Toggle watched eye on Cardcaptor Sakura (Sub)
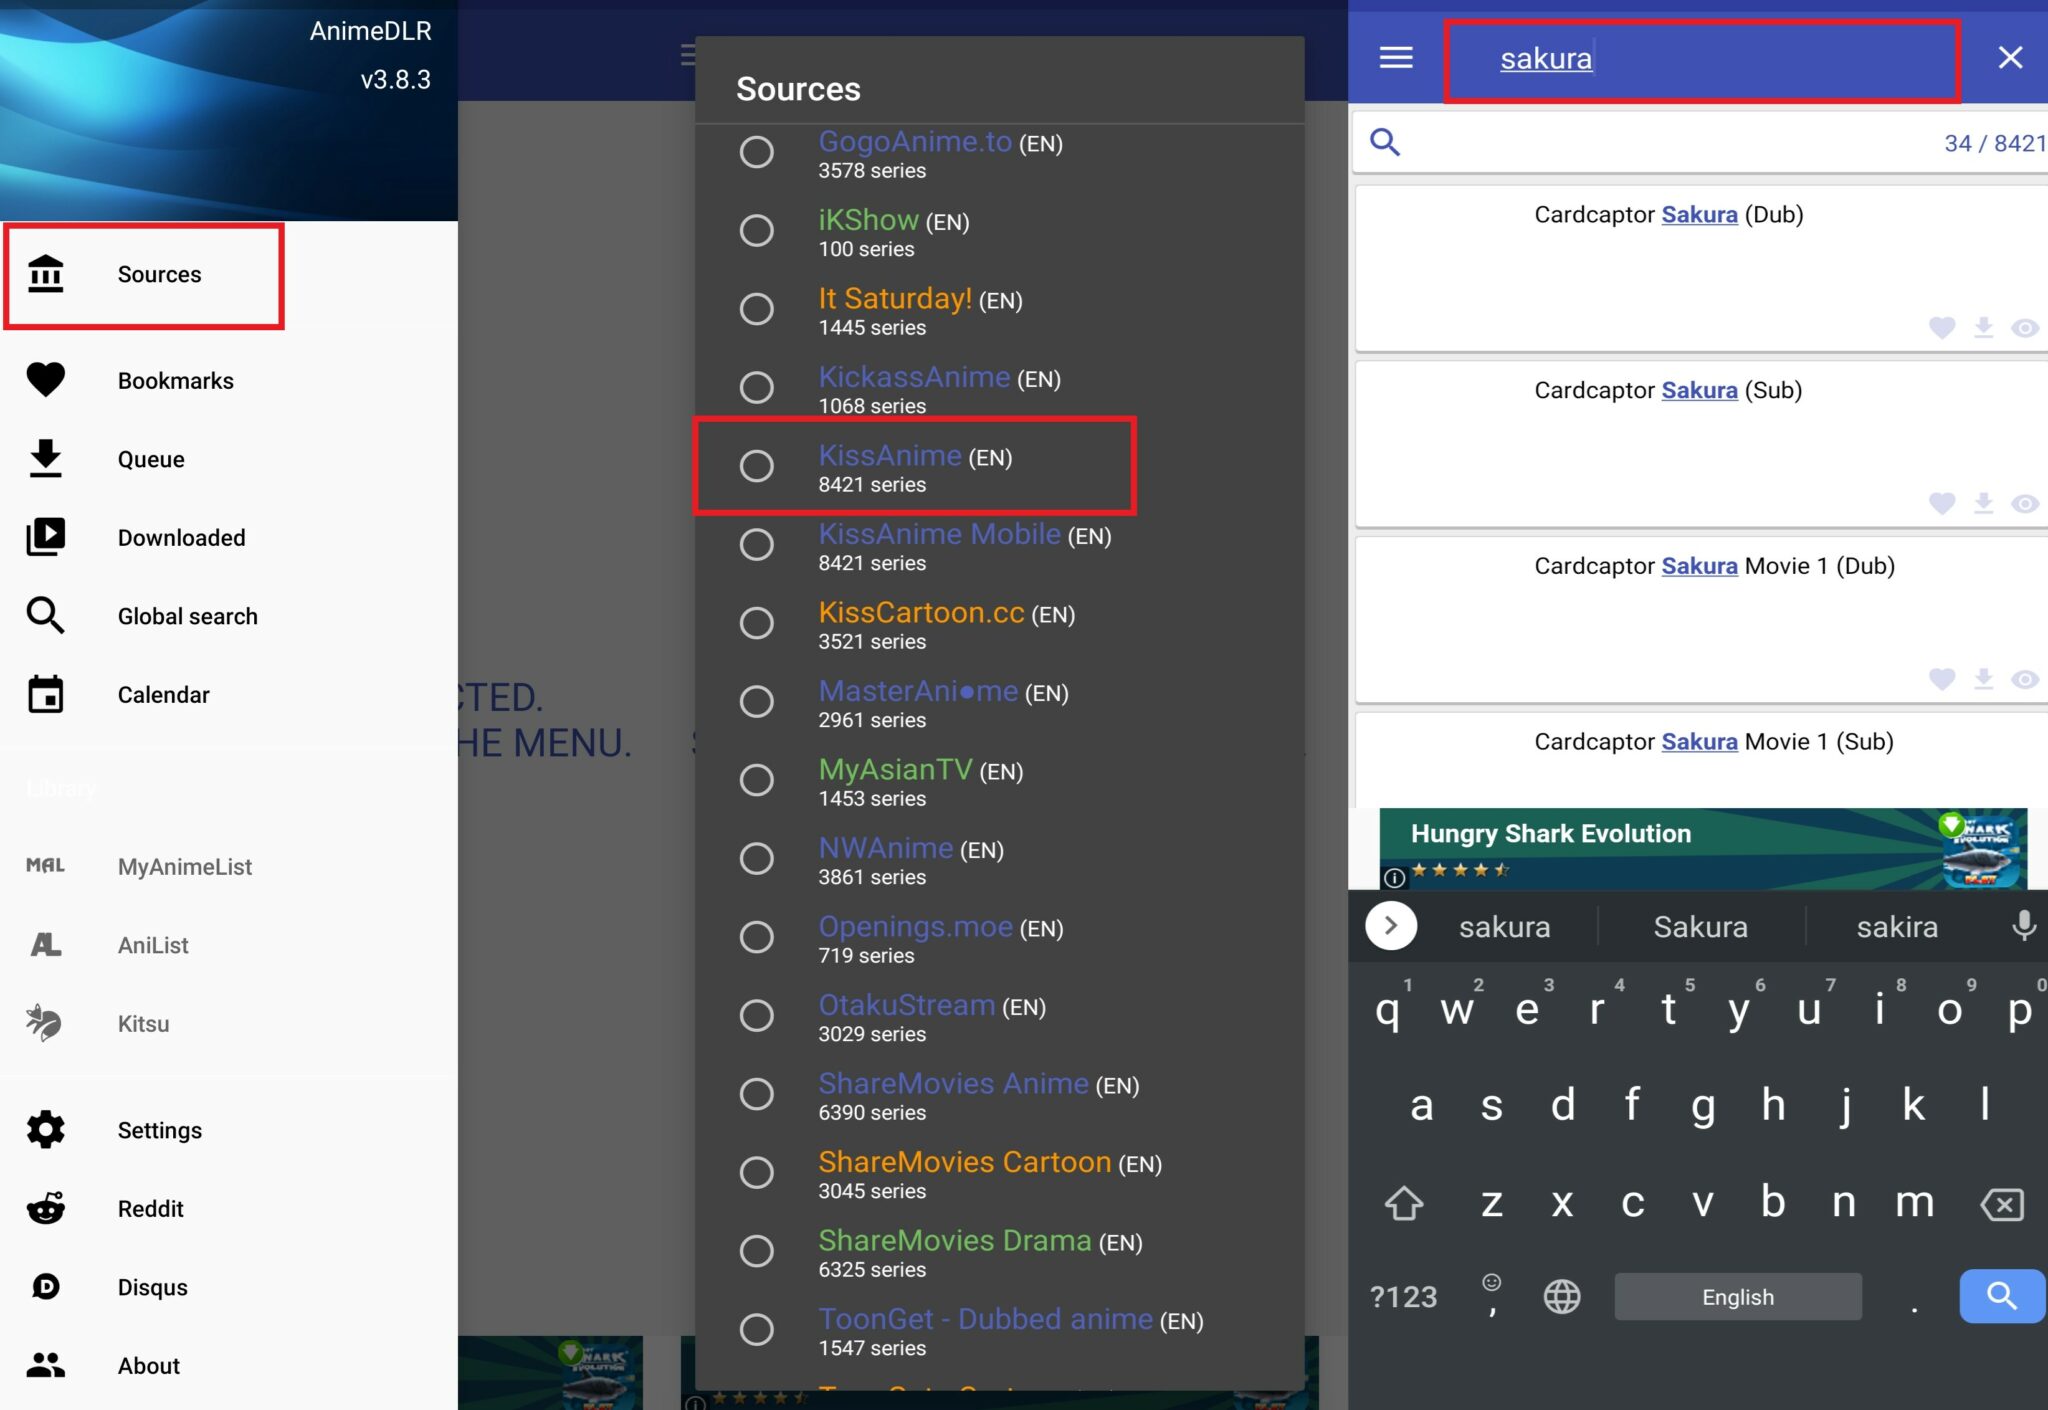2048x1410 pixels. pyautogui.click(x=2025, y=504)
